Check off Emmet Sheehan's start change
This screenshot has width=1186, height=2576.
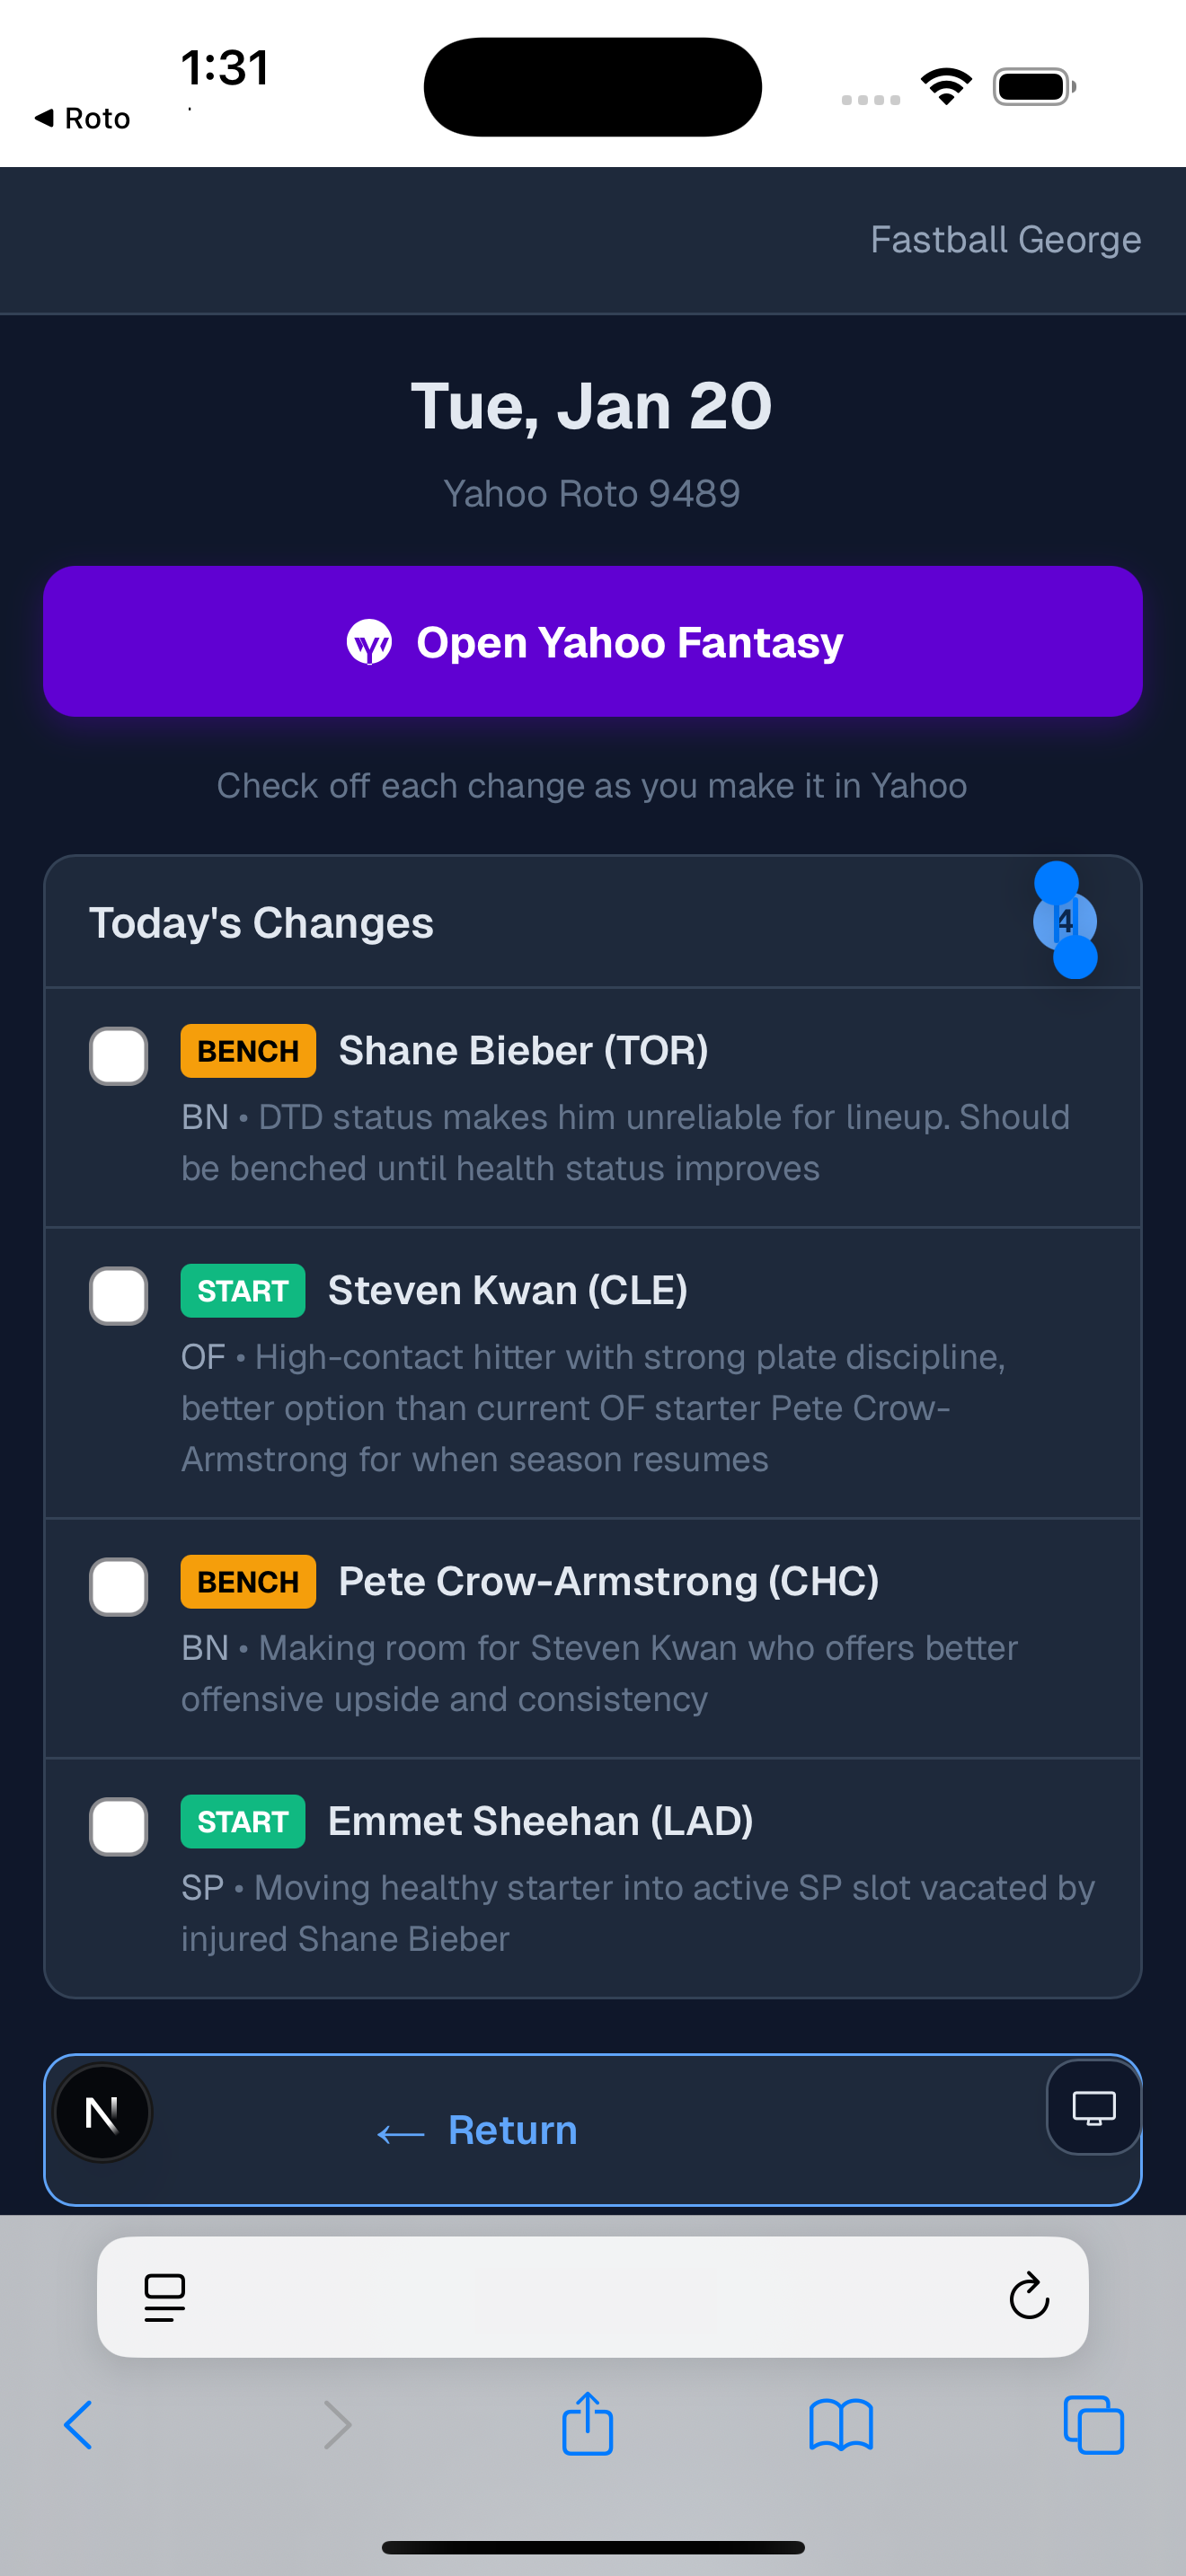[118, 1826]
